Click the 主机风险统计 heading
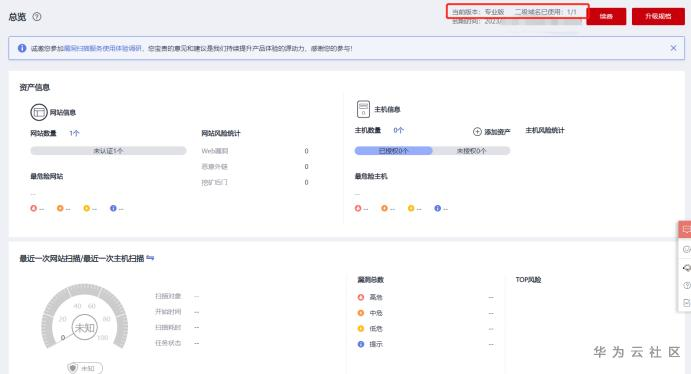The width and height of the screenshot is (691, 374). tap(545, 130)
